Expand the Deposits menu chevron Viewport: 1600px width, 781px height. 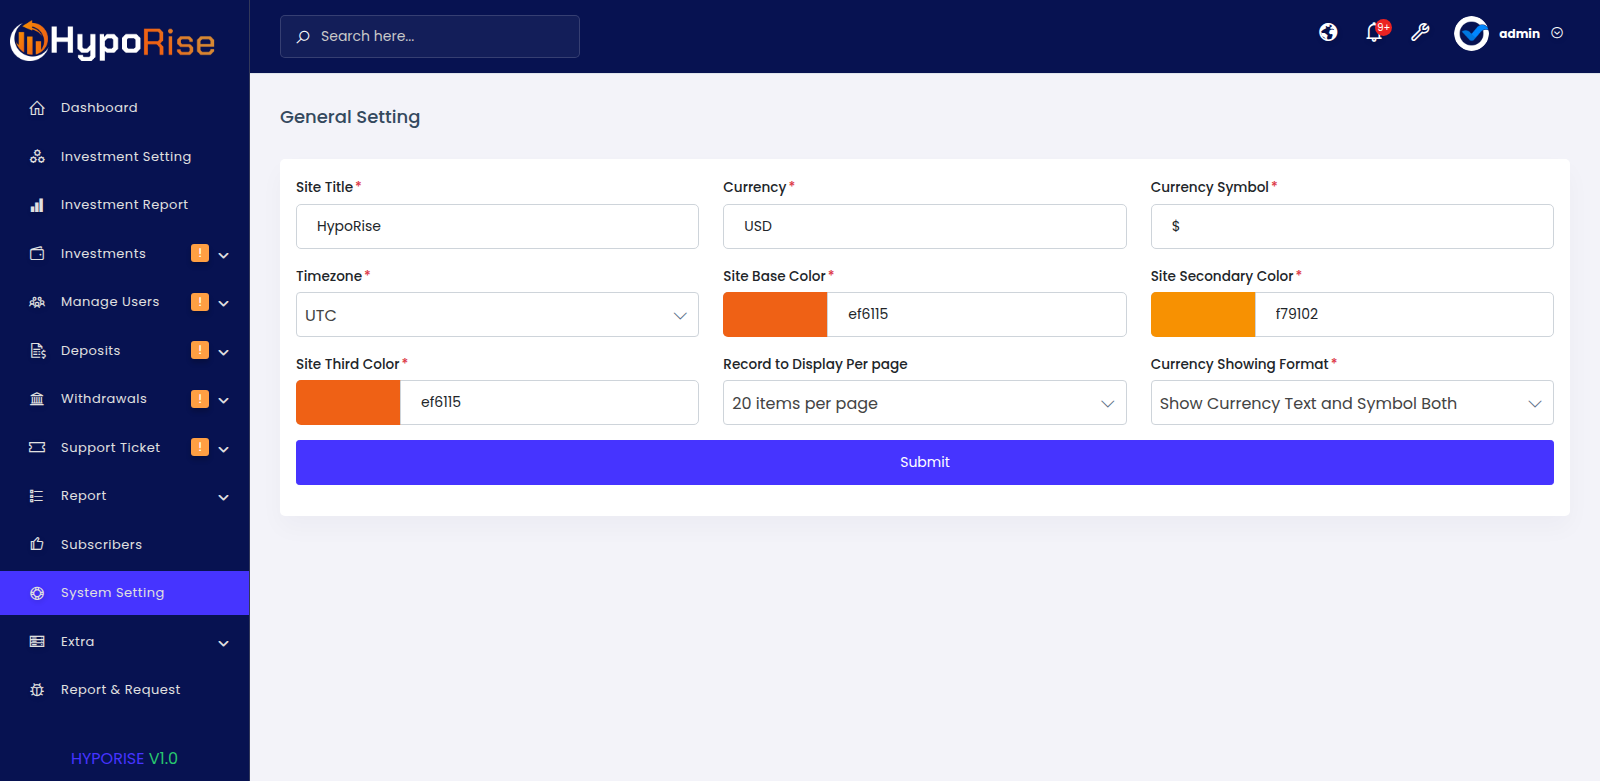[224, 352]
